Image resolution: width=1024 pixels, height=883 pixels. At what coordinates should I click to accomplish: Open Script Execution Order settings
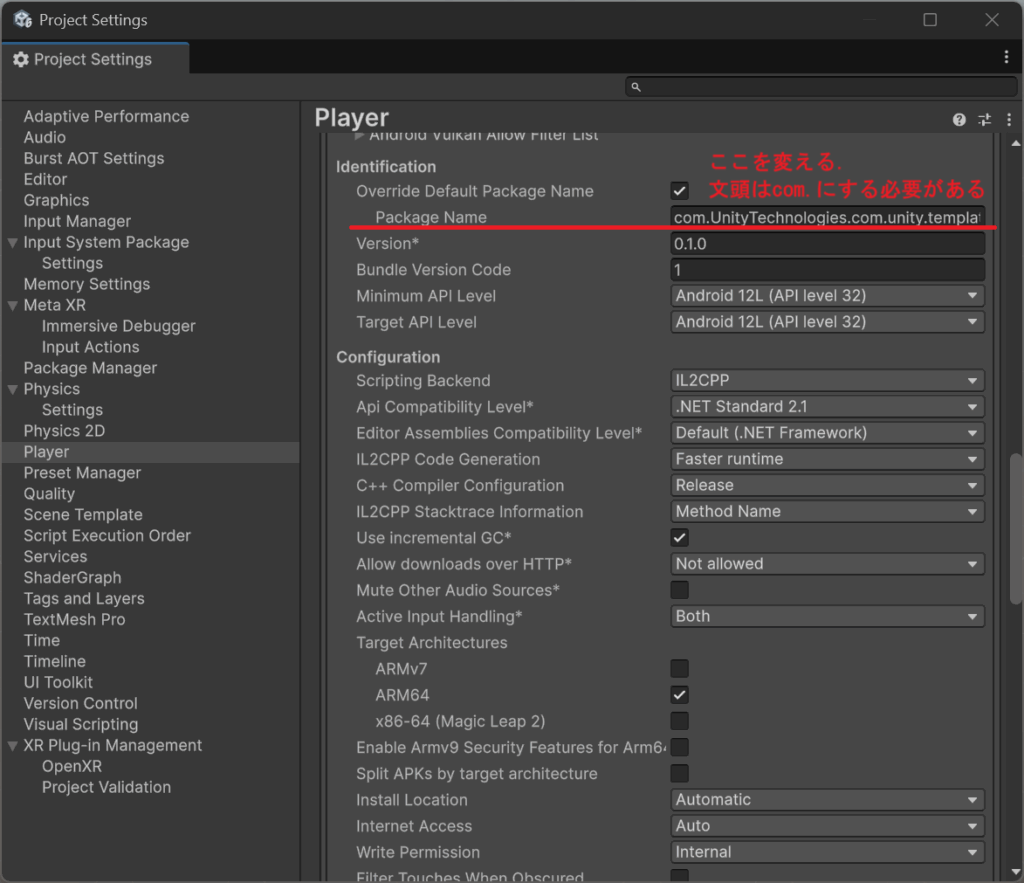click(x=107, y=536)
